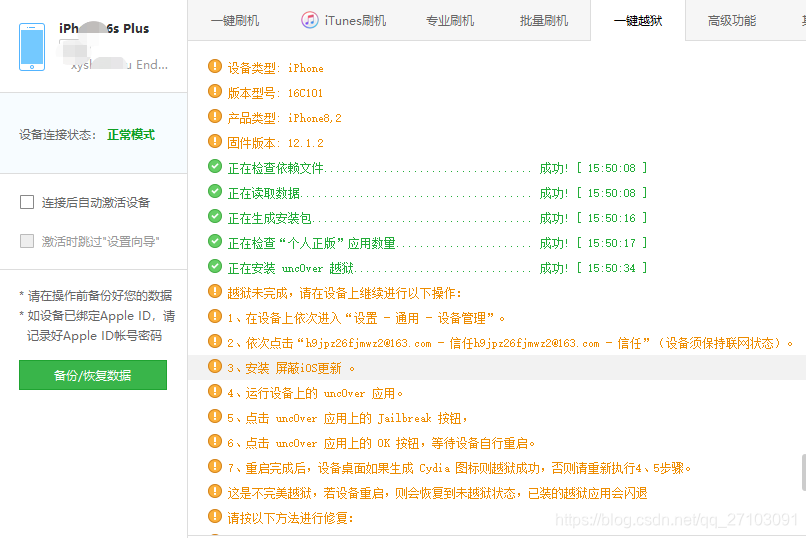Click the 正在读取数据 log text
The image size is (806, 538).
click(264, 193)
